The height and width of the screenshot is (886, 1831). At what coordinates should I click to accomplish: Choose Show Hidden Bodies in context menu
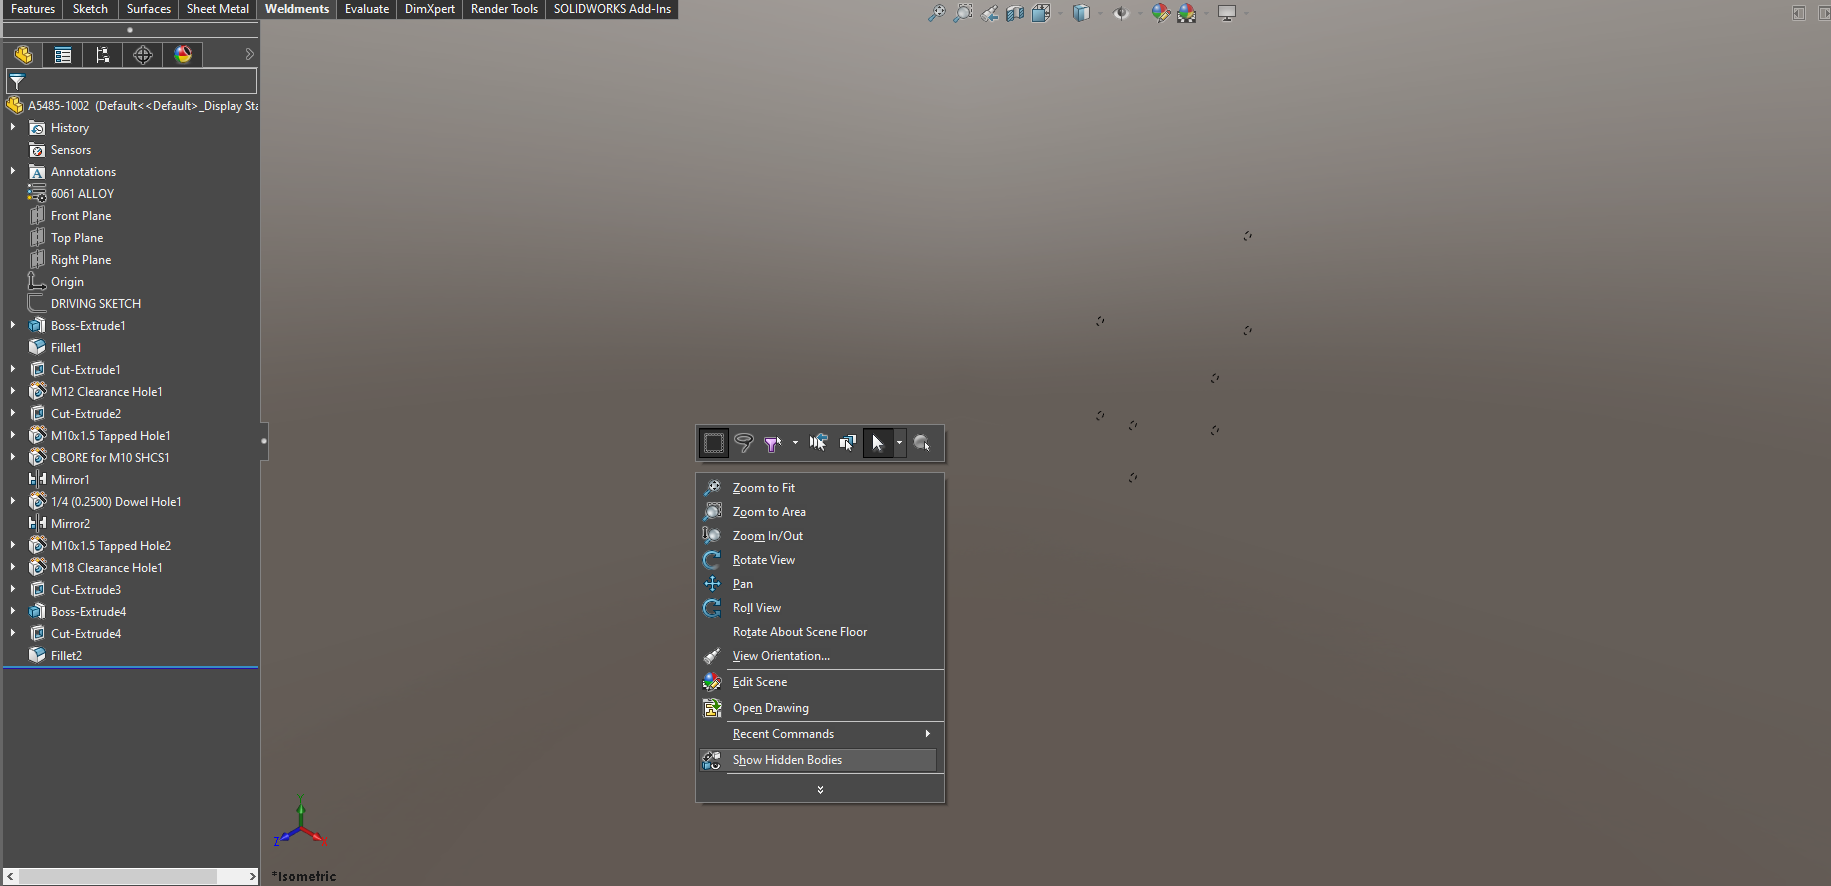click(820, 760)
